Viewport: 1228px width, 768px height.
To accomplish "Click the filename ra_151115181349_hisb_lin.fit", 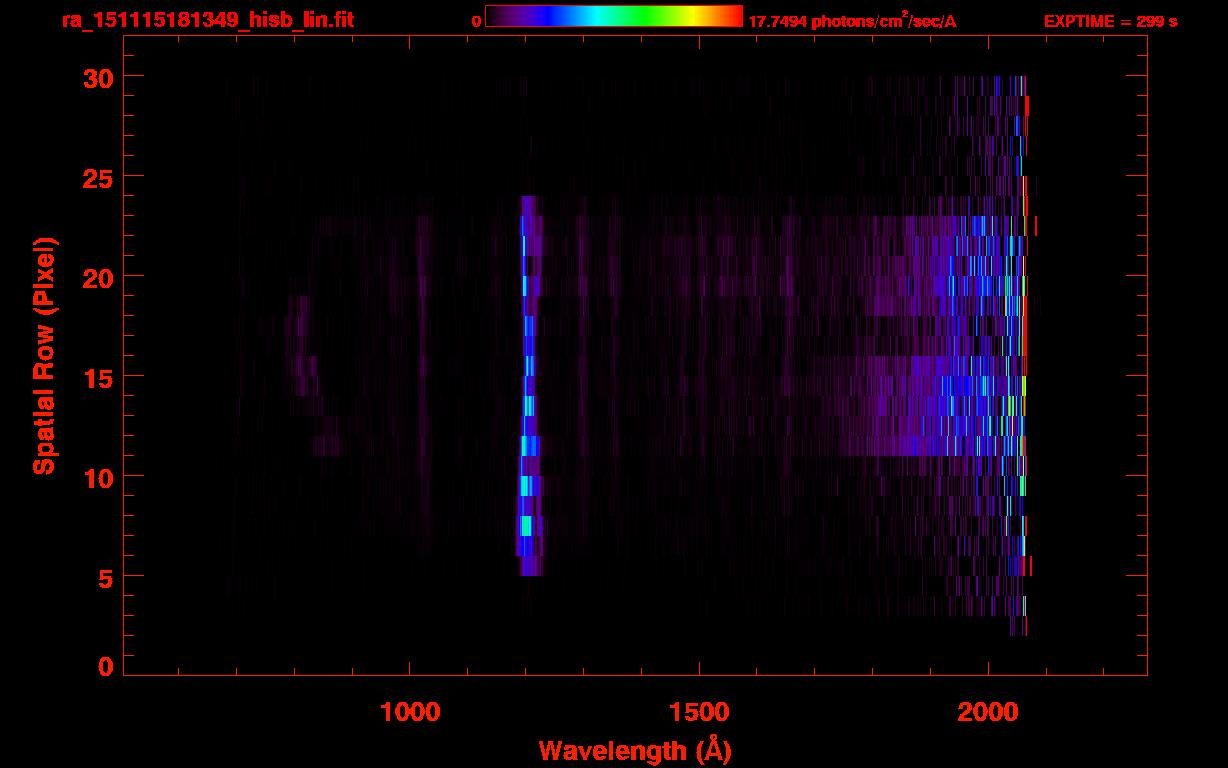I will tap(207, 20).
